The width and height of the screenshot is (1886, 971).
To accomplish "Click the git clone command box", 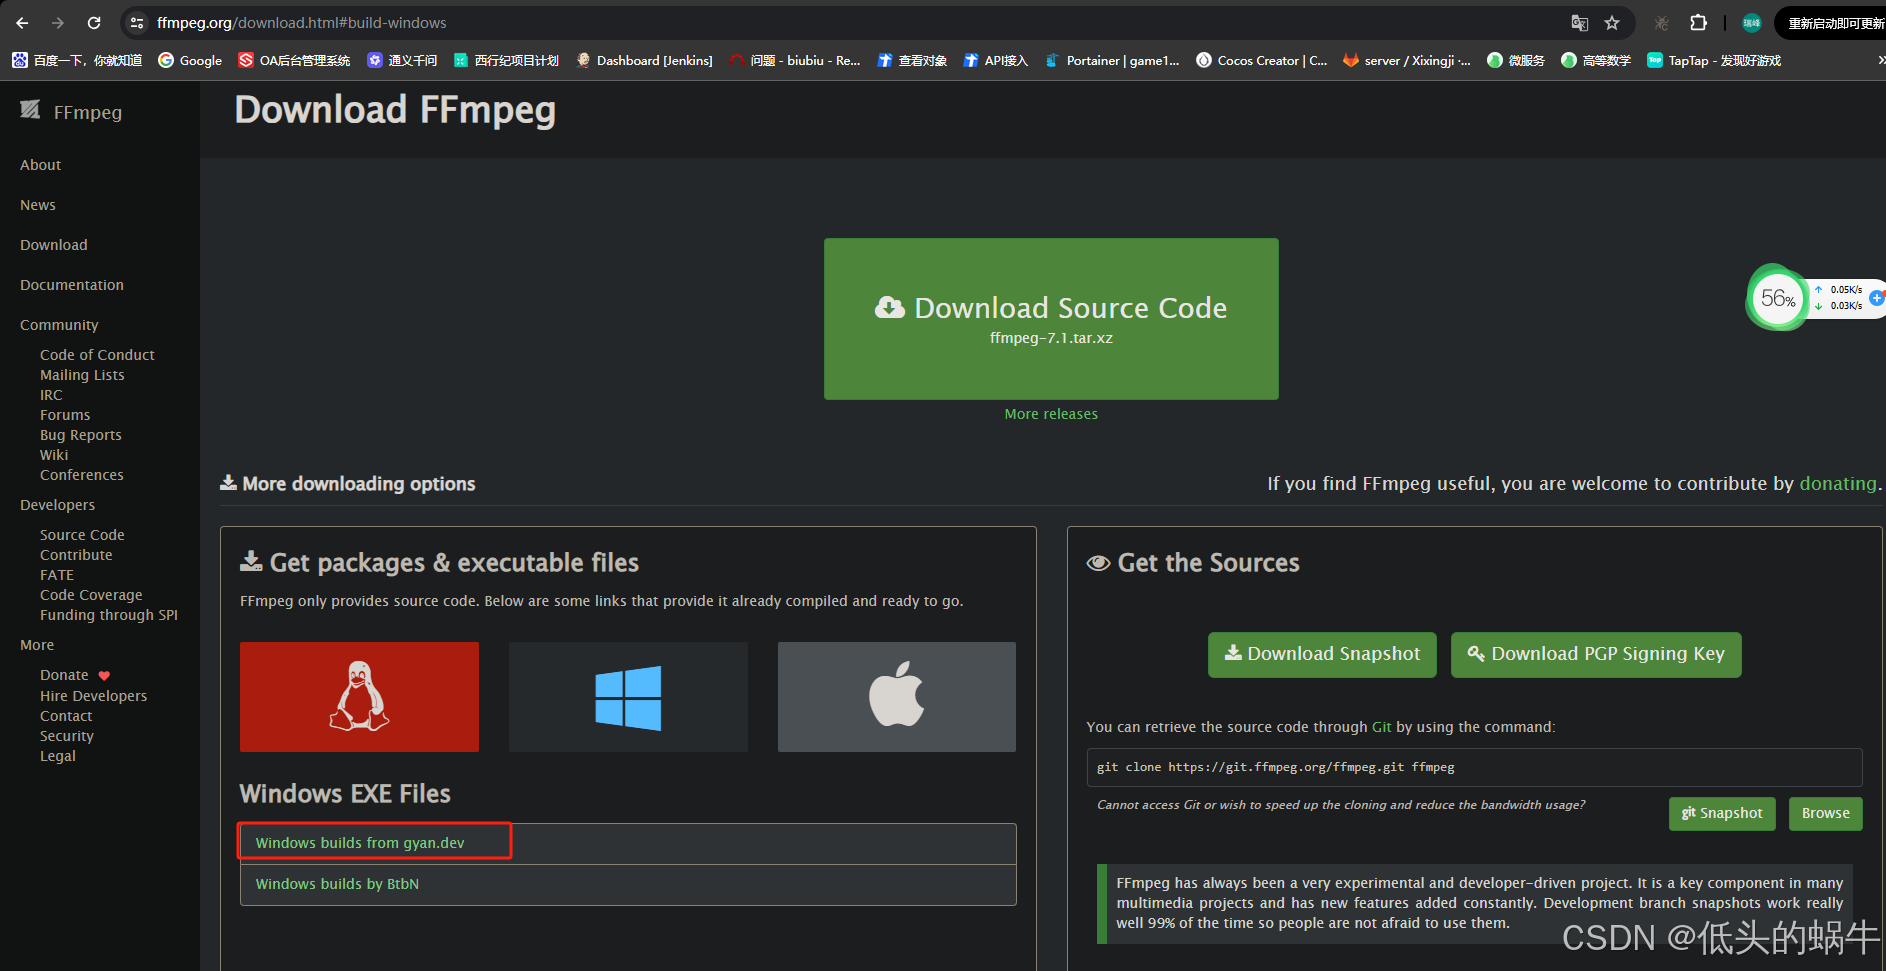I will [1474, 767].
